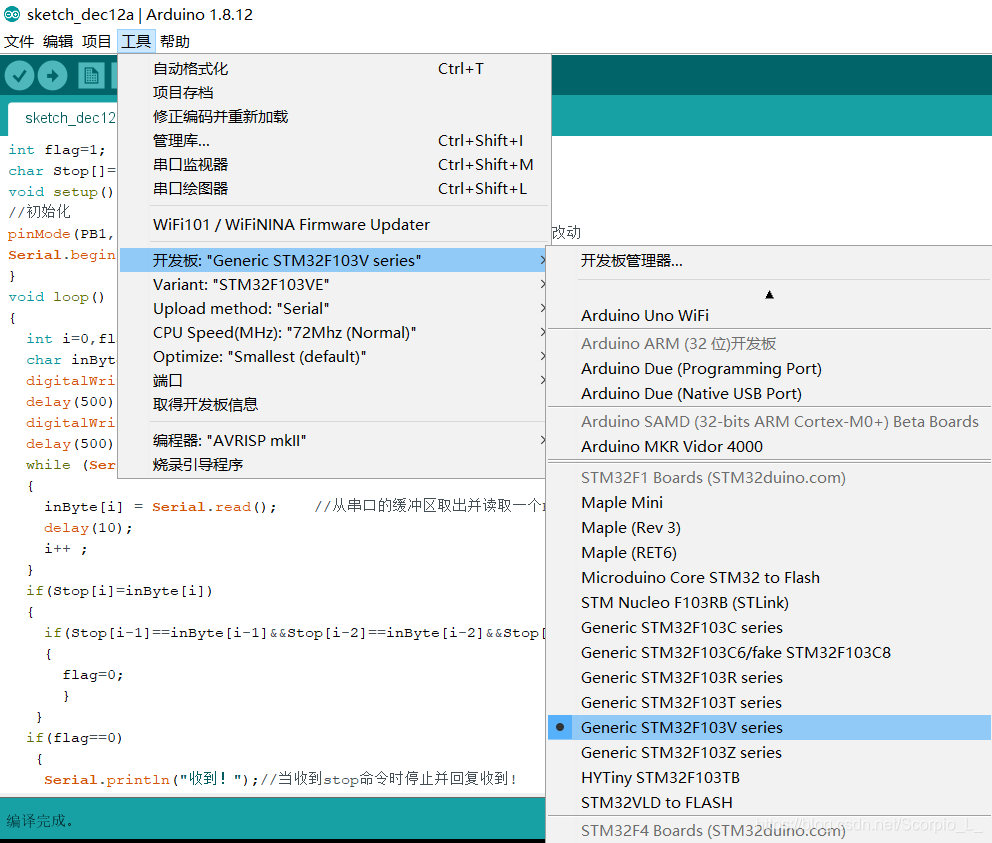Click the Verify checkmark toolbar button
Screen dimensions: 992x843
(x=20, y=76)
